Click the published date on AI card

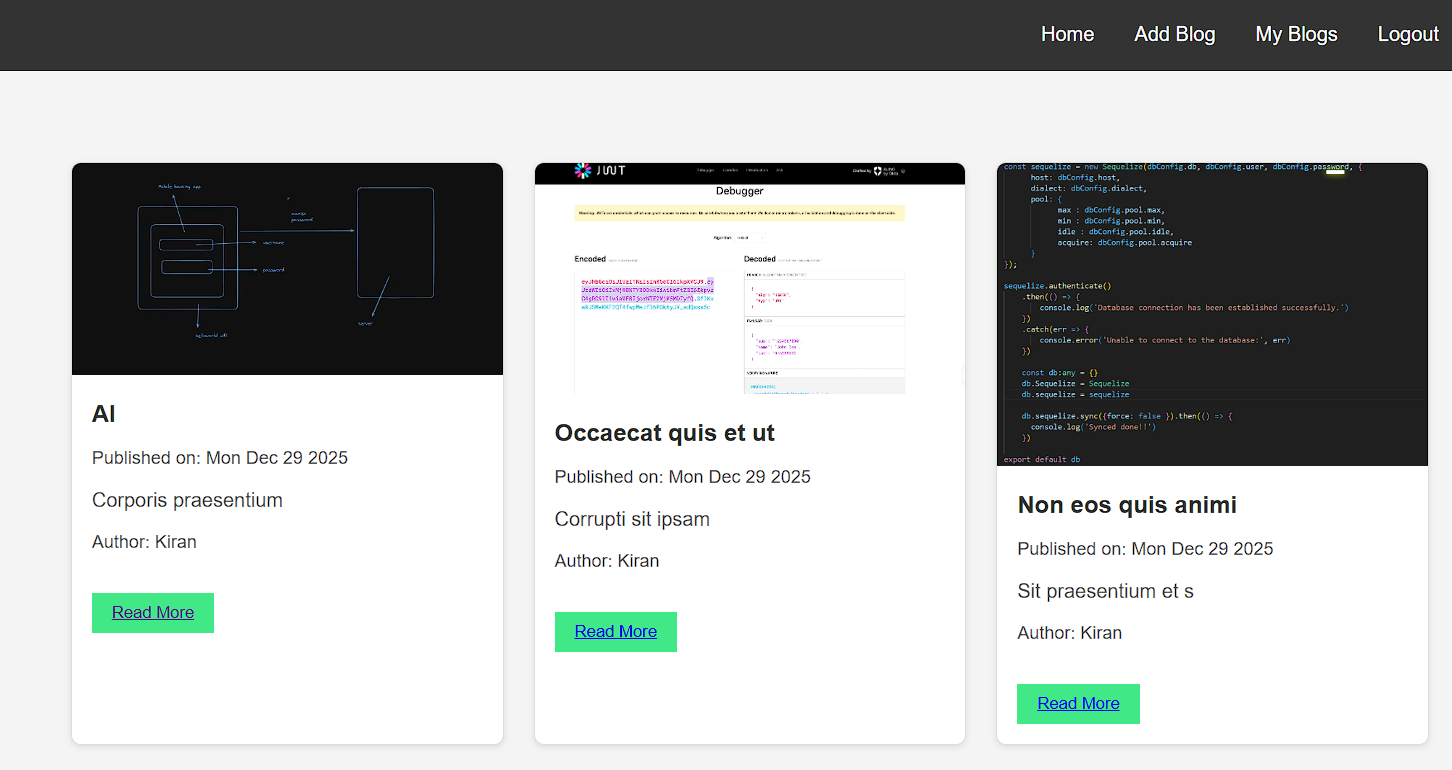220,458
